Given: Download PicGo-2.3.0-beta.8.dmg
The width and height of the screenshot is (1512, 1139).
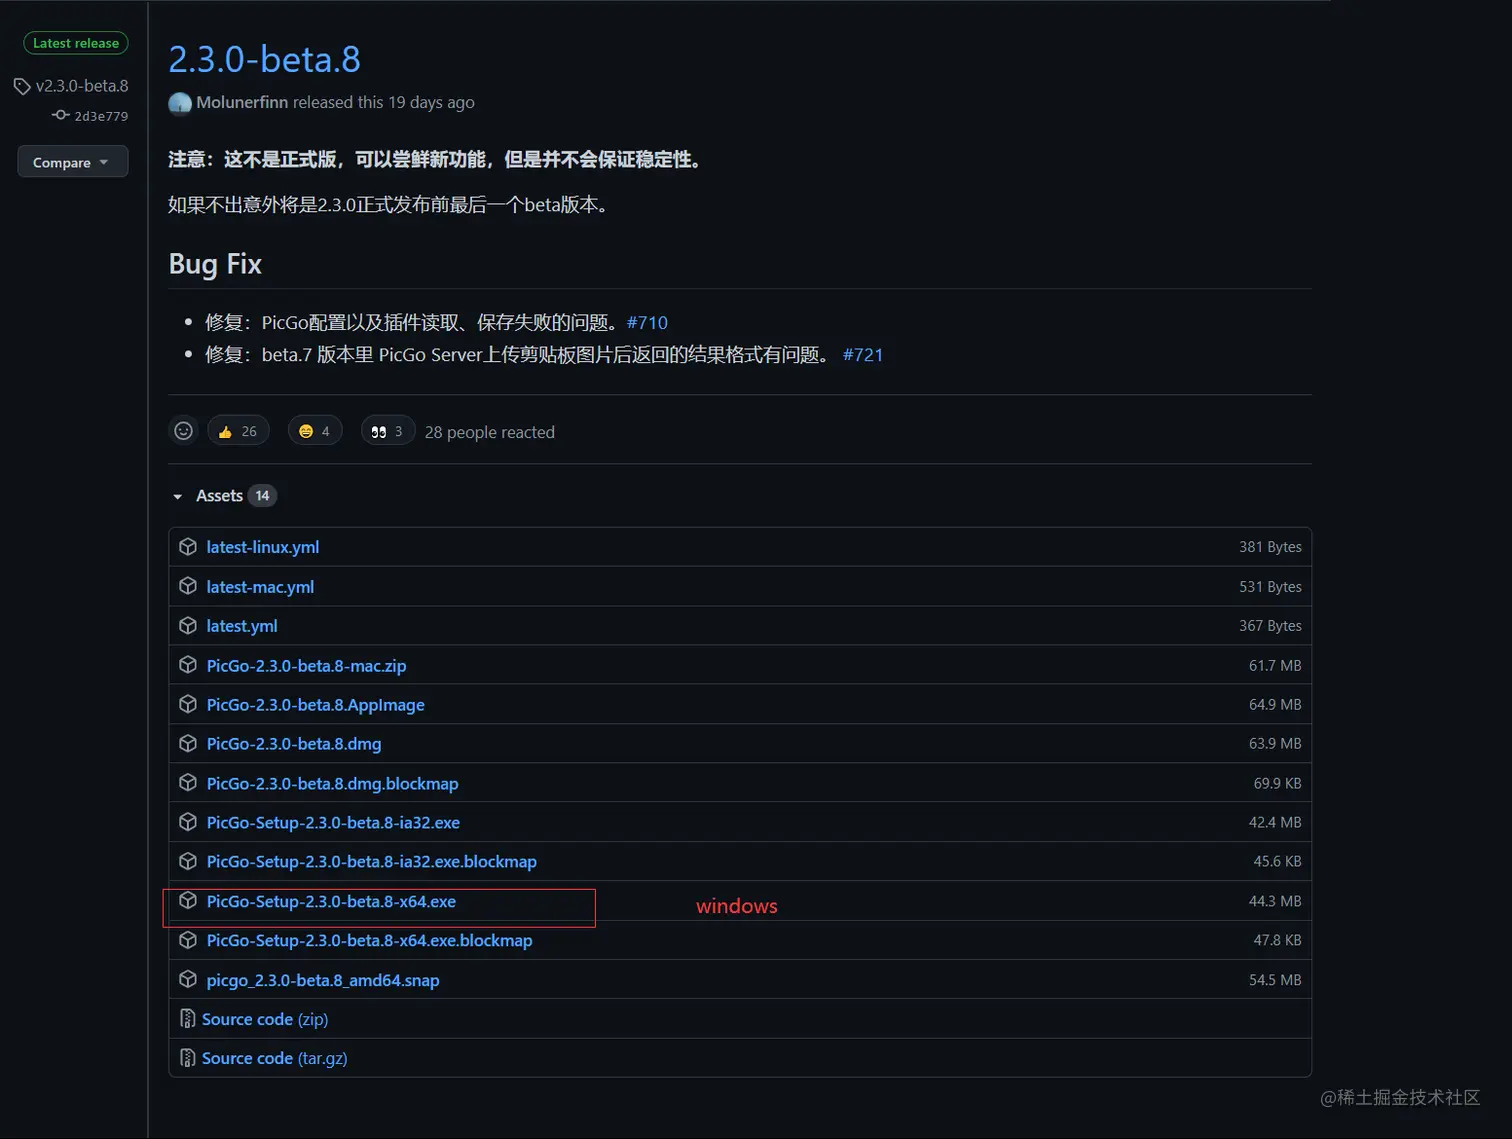Looking at the screenshot, I should pyautogui.click(x=294, y=744).
